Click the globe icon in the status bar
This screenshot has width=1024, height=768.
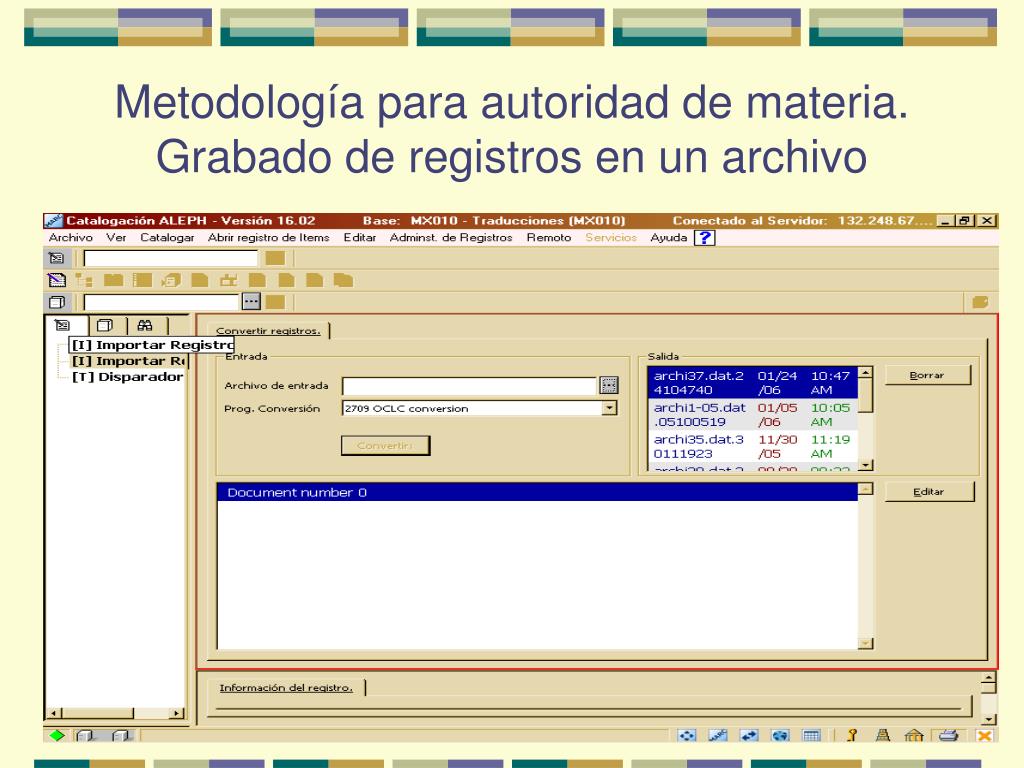pos(780,735)
